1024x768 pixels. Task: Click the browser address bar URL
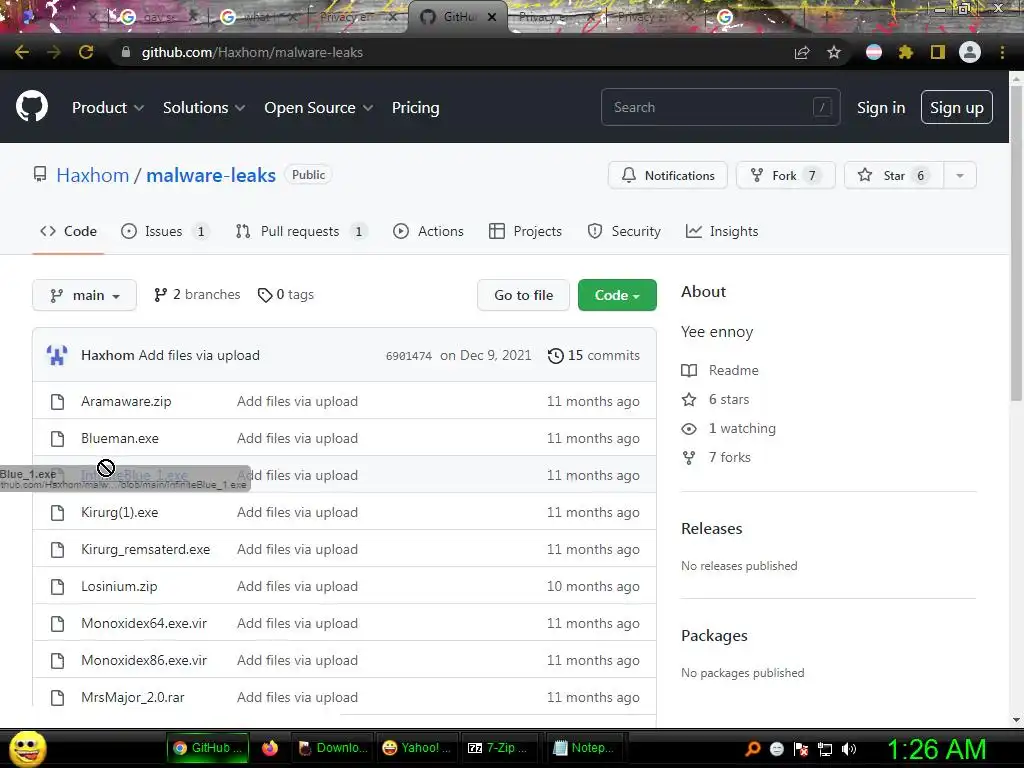tap(252, 52)
